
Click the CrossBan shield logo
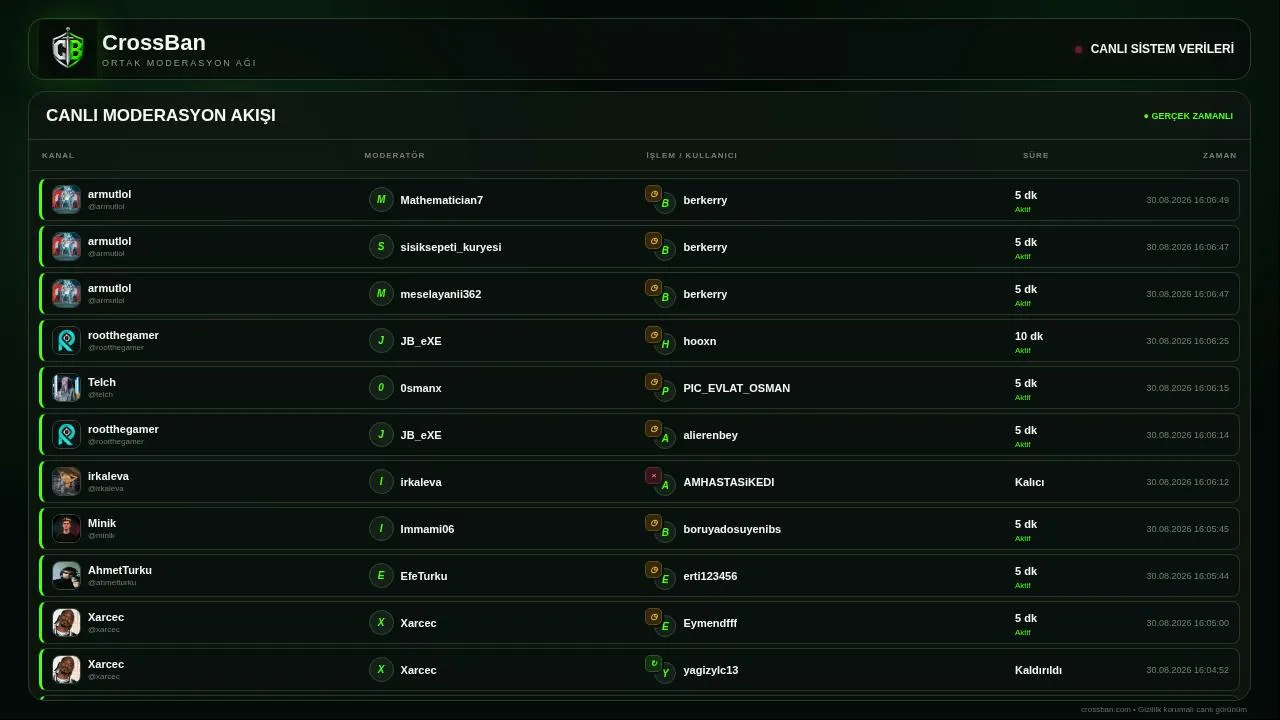click(68, 49)
